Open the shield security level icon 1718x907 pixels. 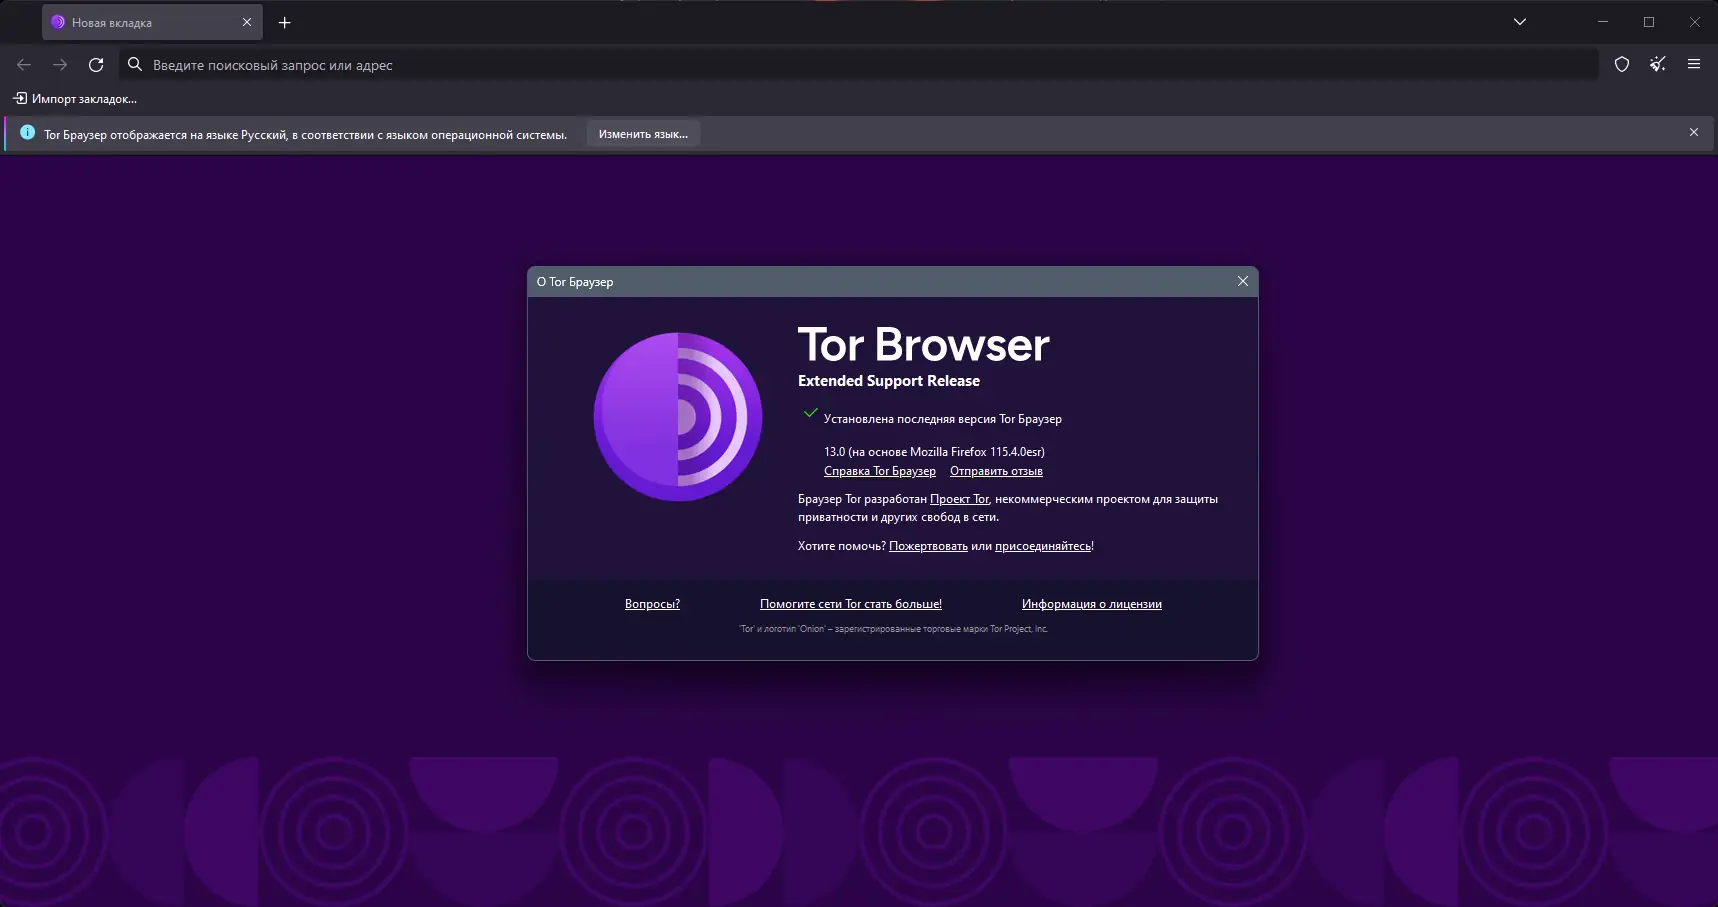[1622, 65]
